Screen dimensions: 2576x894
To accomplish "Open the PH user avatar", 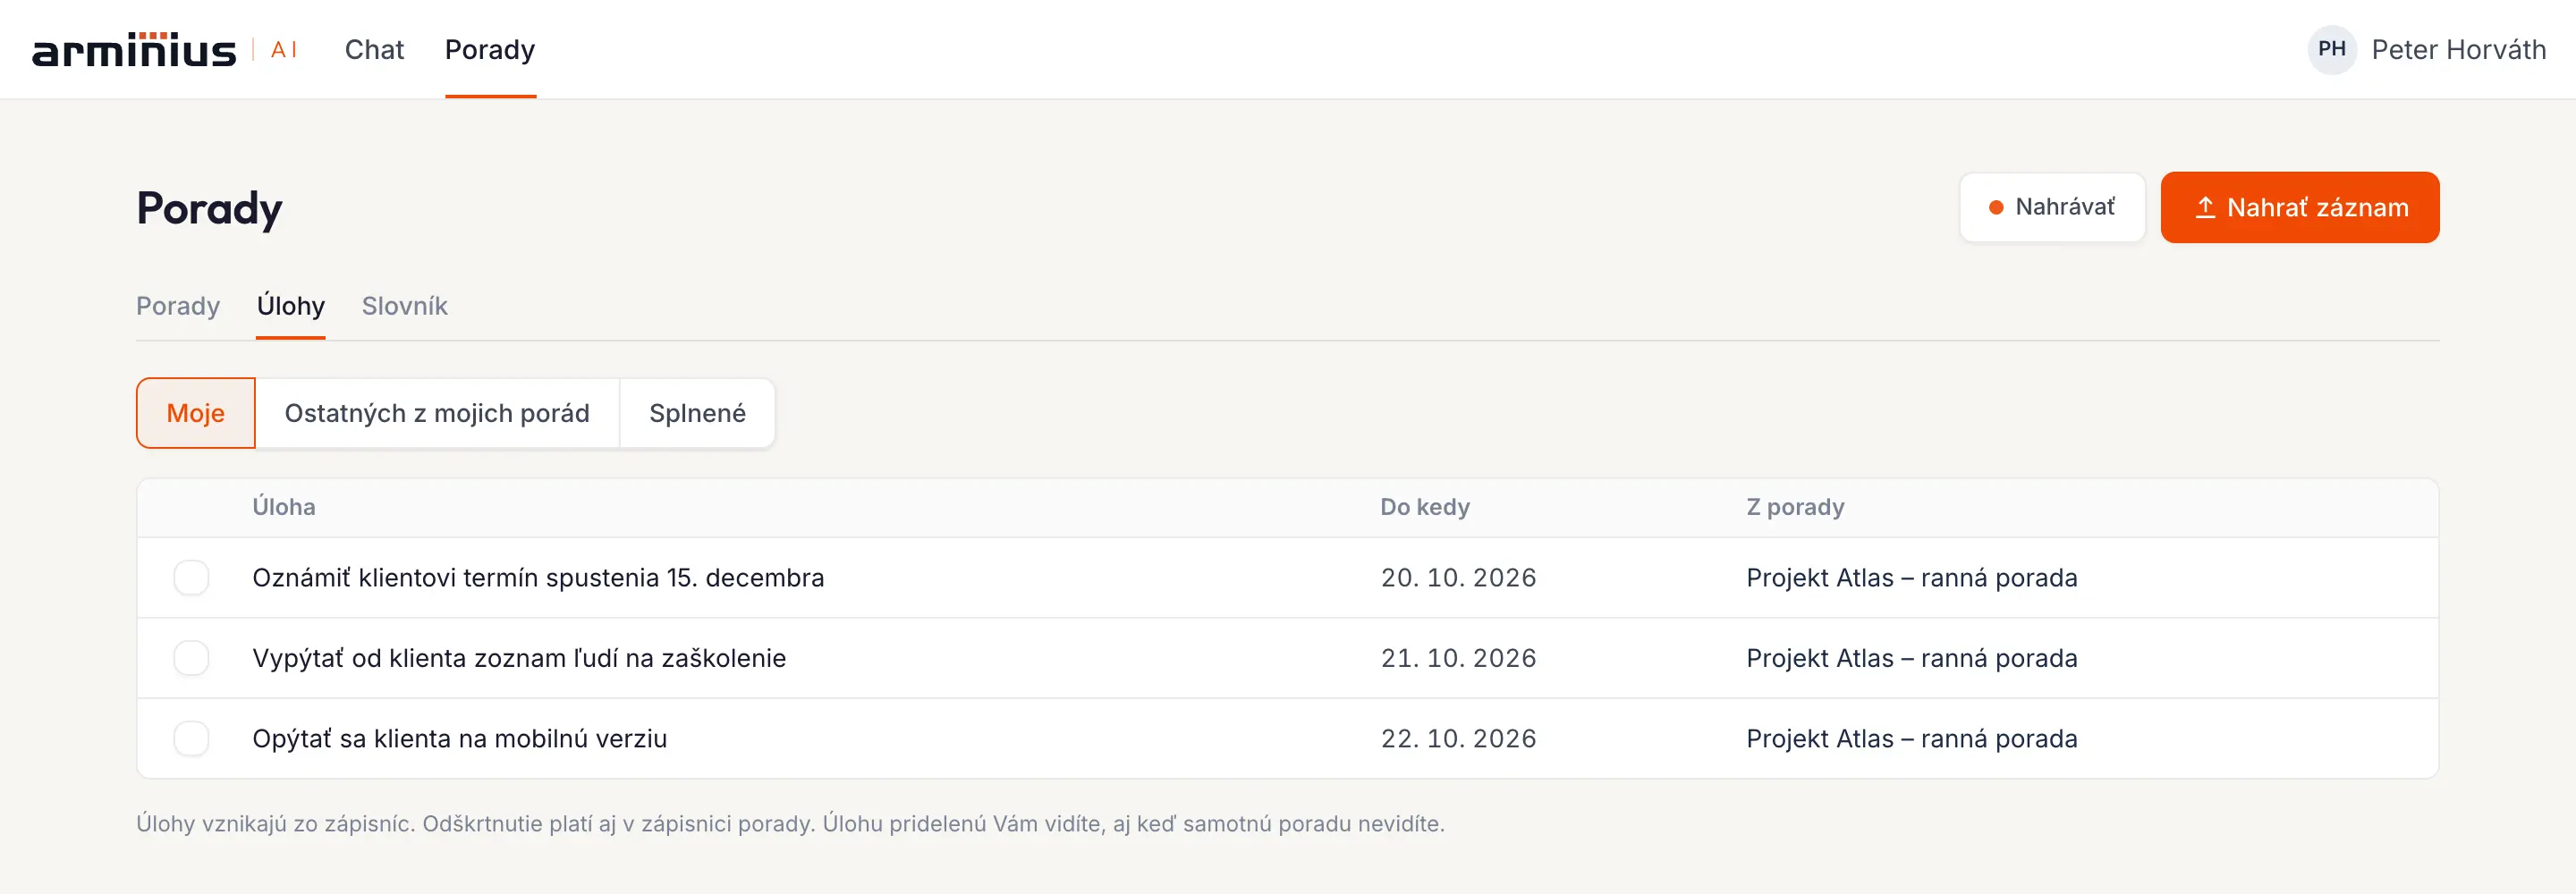I will coord(2331,49).
